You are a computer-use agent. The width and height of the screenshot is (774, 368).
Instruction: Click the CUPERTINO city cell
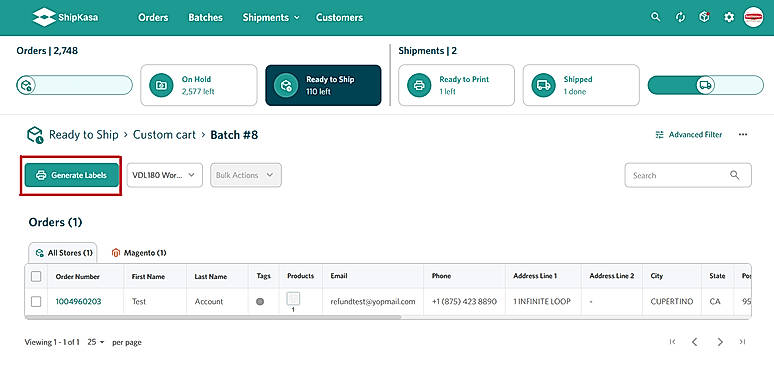click(672, 301)
